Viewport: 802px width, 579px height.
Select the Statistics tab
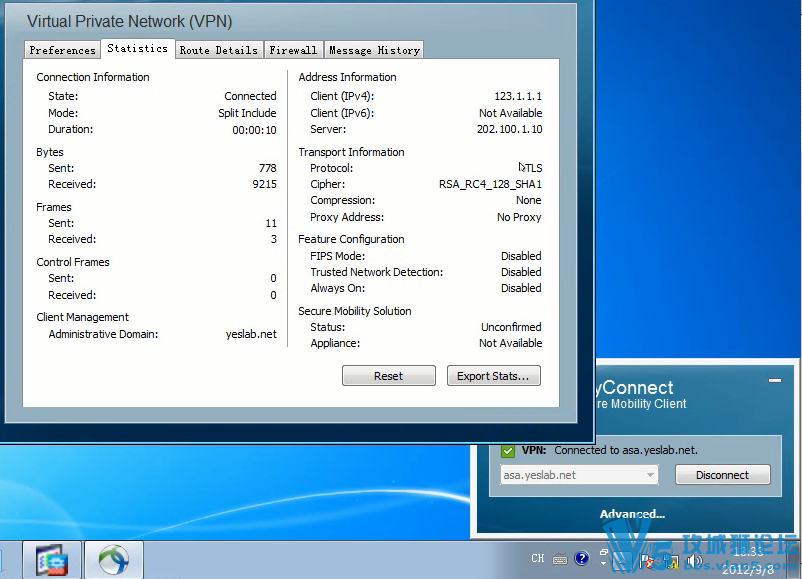click(x=137, y=48)
